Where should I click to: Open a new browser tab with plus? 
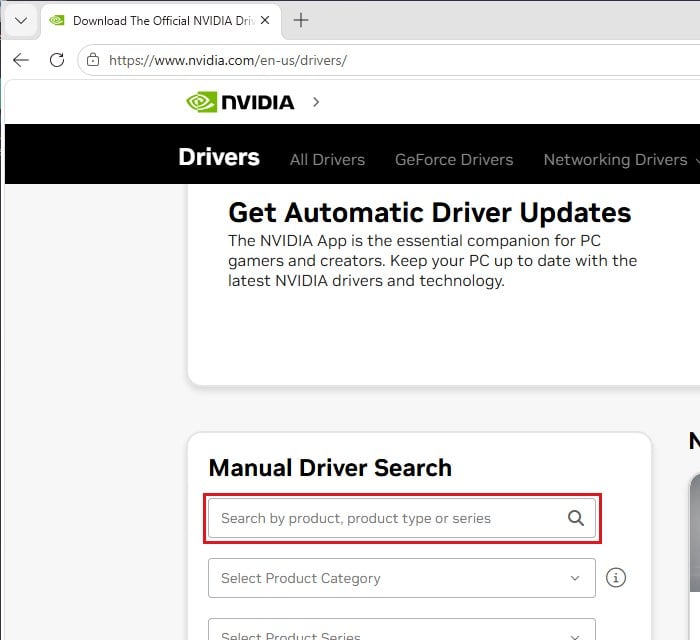(x=301, y=20)
